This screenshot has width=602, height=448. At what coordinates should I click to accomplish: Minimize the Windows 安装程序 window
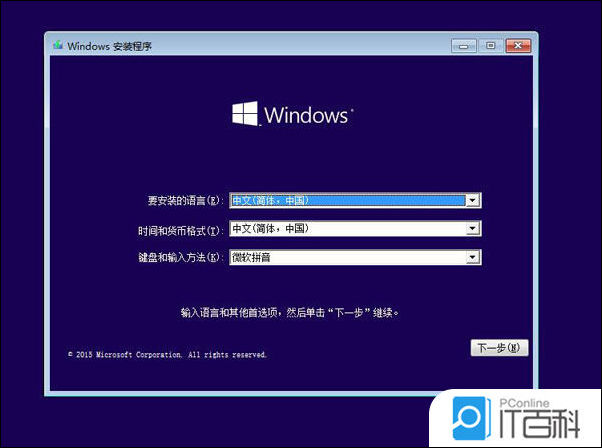(464, 46)
